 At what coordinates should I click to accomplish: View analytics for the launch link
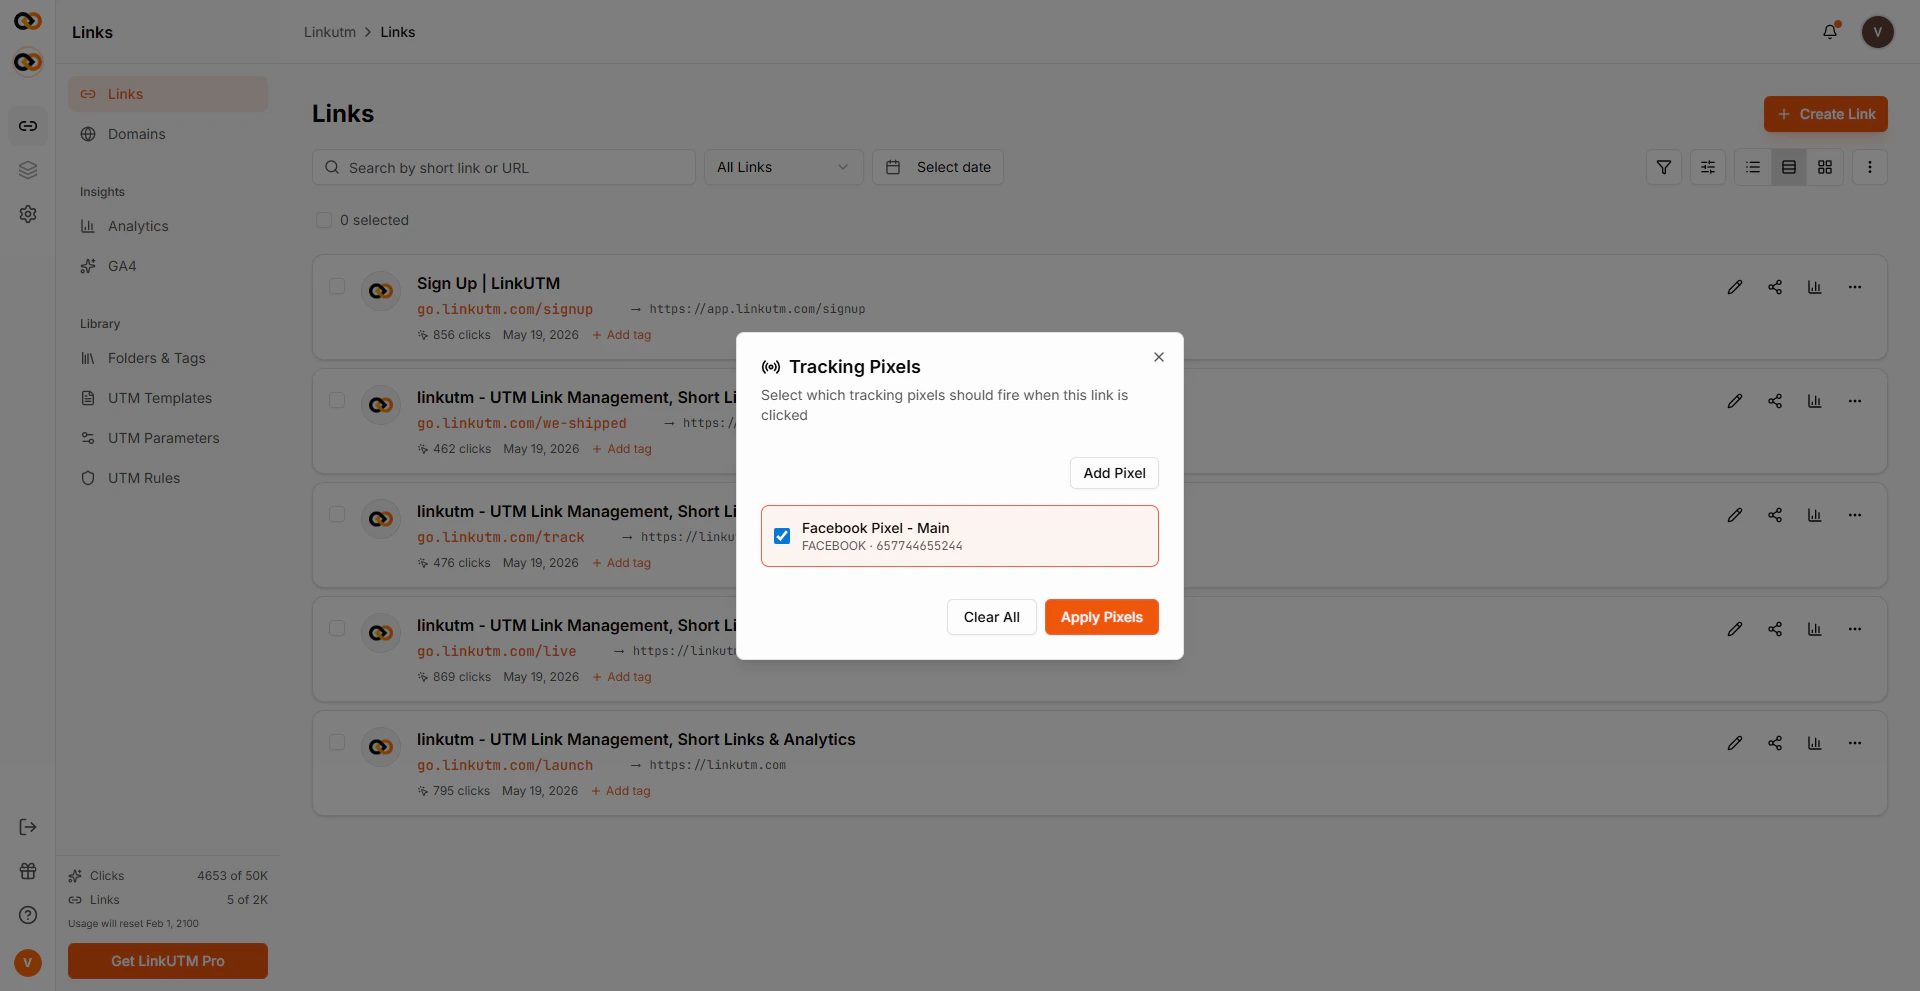click(1815, 743)
